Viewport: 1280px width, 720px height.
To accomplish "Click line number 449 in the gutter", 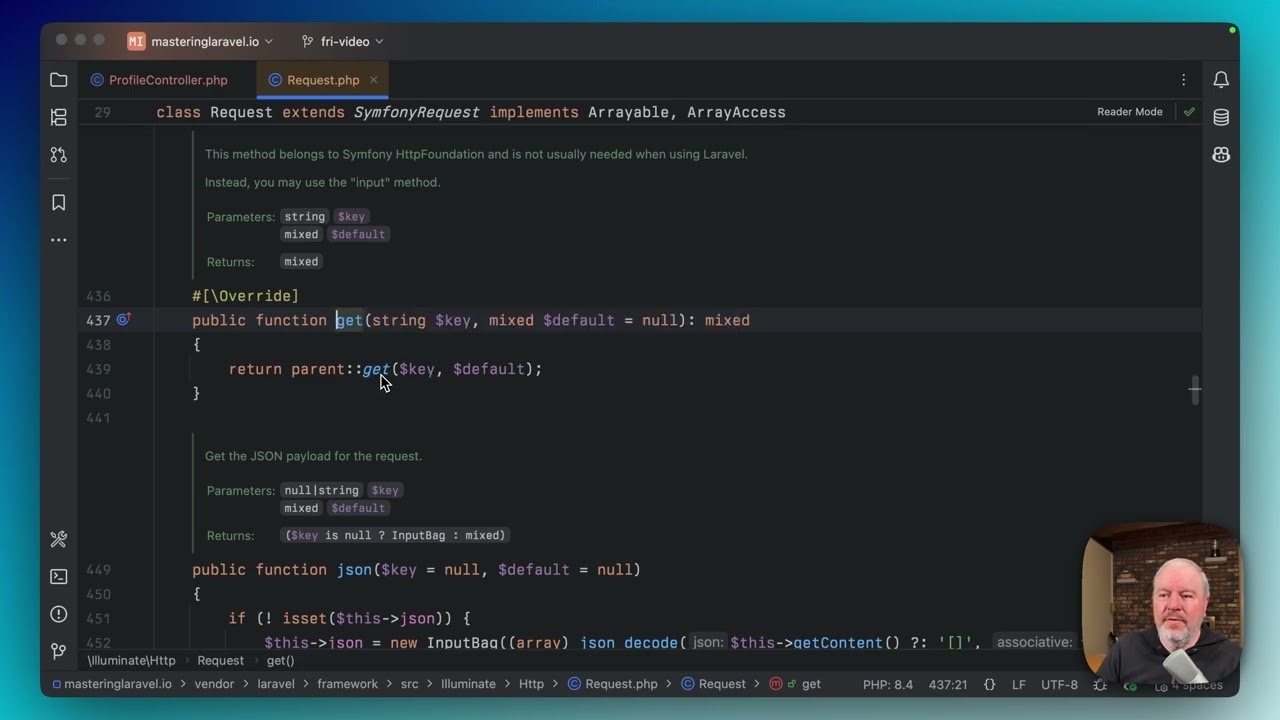I will tap(98, 570).
